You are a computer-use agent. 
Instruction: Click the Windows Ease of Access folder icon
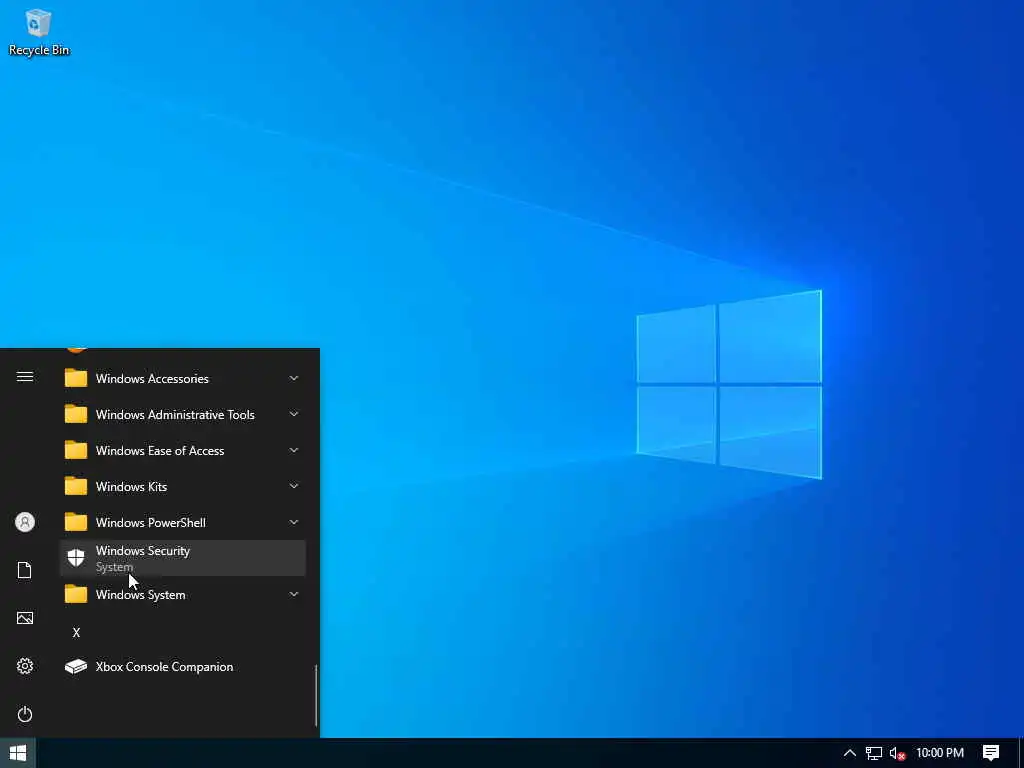point(76,450)
